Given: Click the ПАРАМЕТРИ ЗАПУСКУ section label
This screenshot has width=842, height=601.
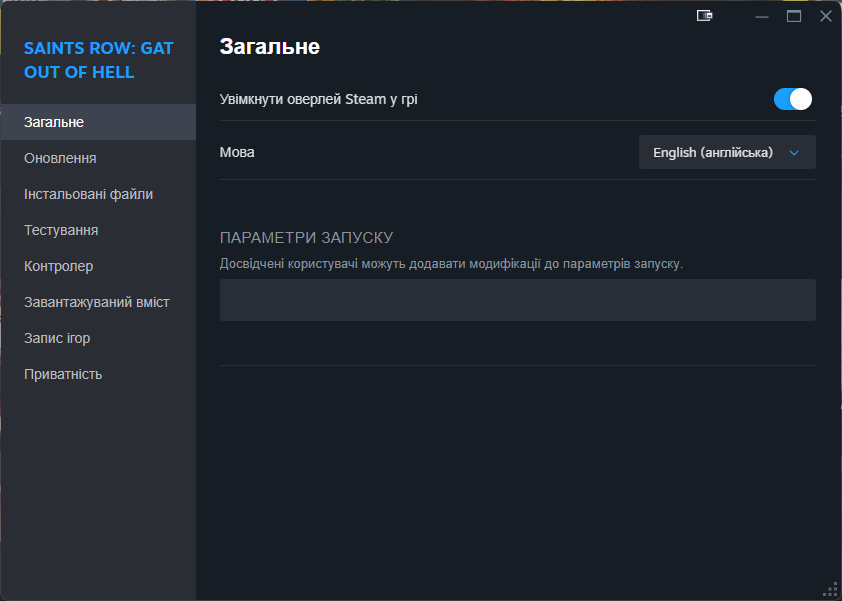Looking at the screenshot, I should 307,237.
